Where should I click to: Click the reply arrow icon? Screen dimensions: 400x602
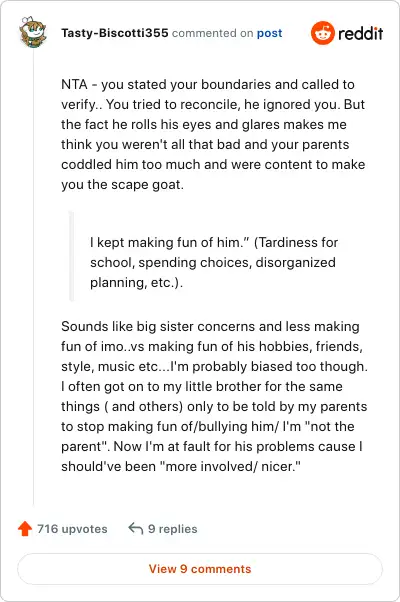tap(136, 528)
